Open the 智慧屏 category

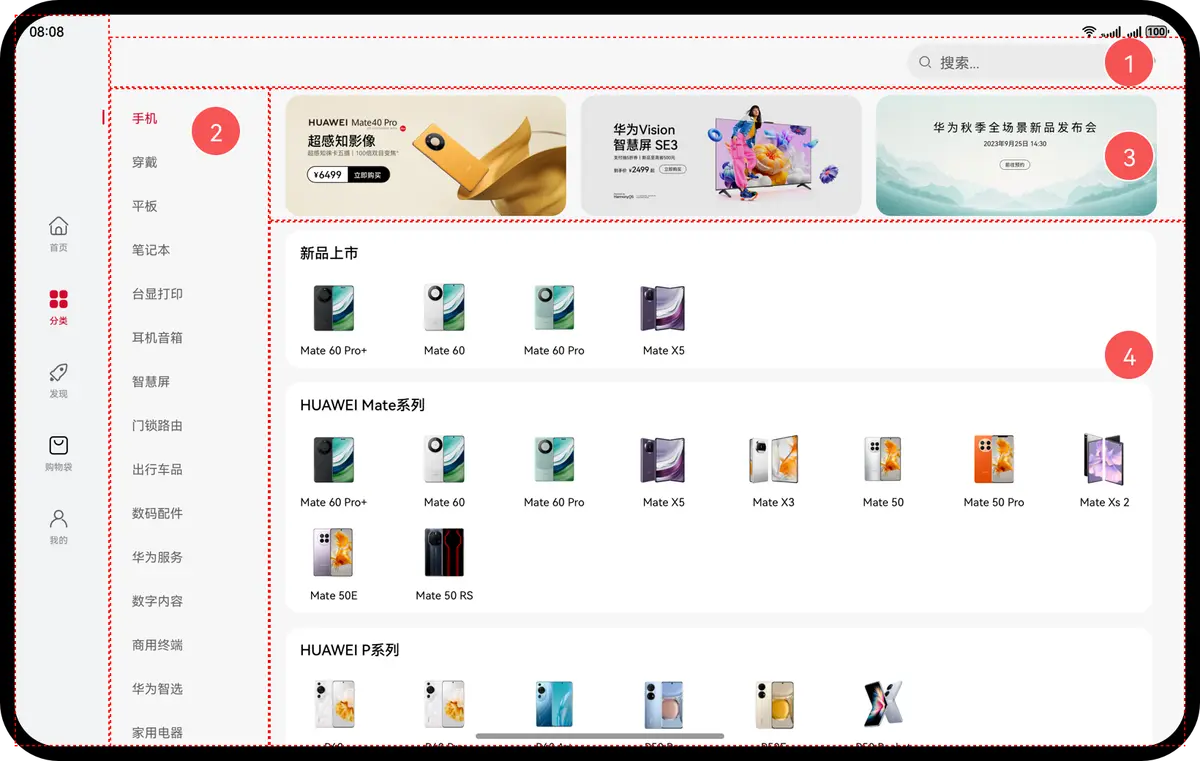(151, 382)
